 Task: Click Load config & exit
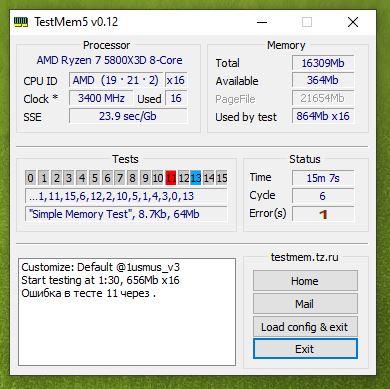(305, 327)
